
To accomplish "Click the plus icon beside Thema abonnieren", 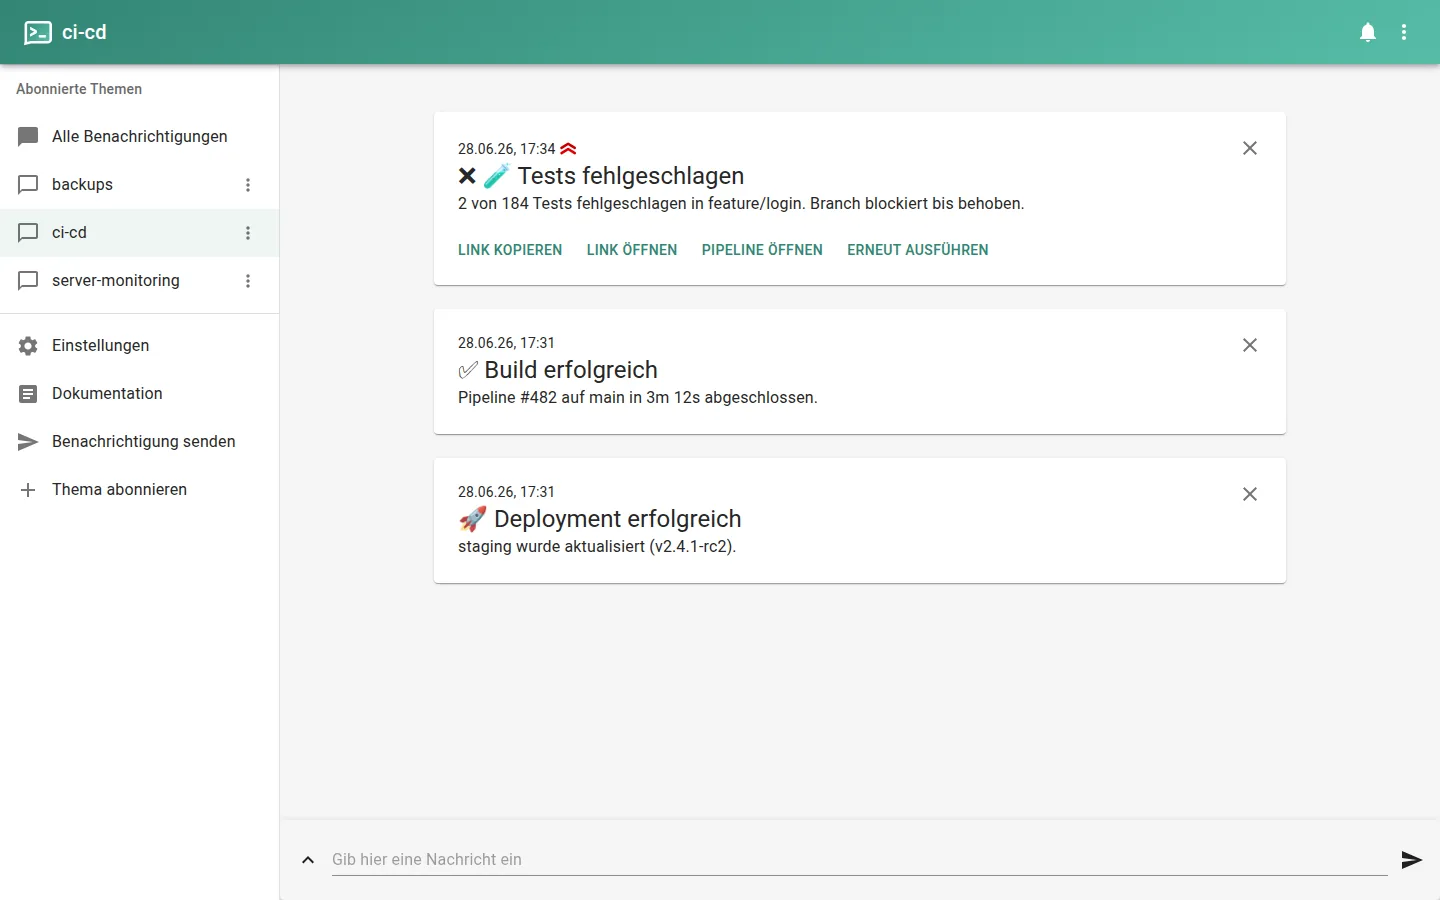I will coord(28,490).
